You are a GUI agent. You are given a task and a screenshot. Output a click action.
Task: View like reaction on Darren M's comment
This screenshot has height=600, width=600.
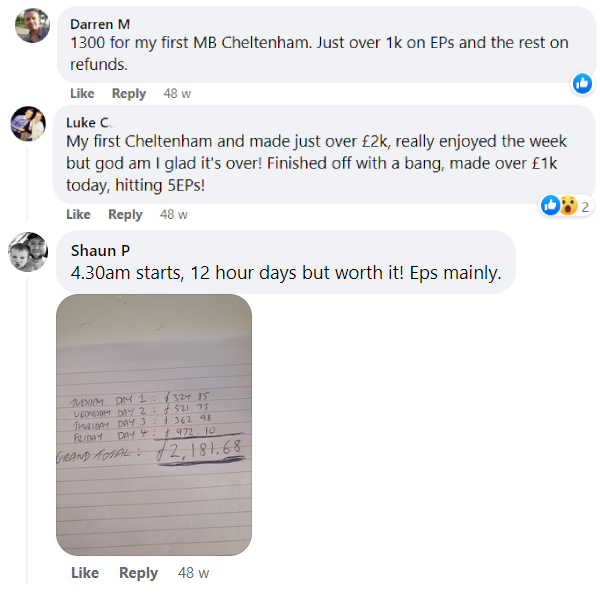(x=582, y=83)
